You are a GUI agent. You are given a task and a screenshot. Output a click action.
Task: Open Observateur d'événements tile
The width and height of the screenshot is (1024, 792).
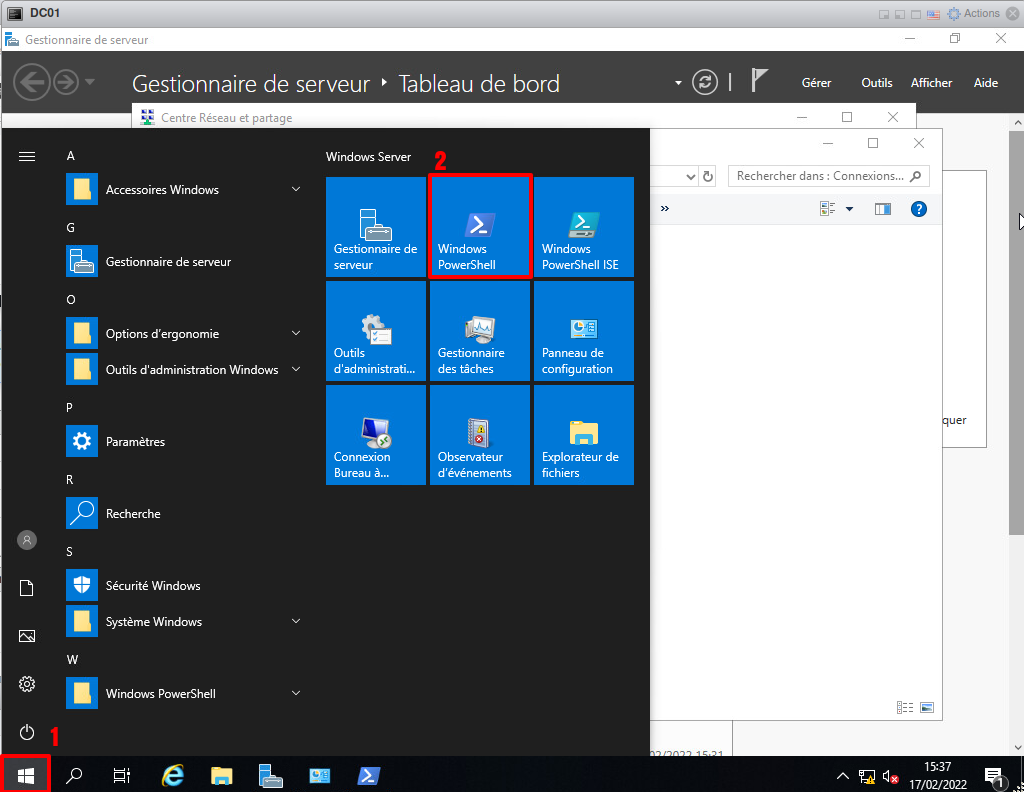[x=479, y=435]
